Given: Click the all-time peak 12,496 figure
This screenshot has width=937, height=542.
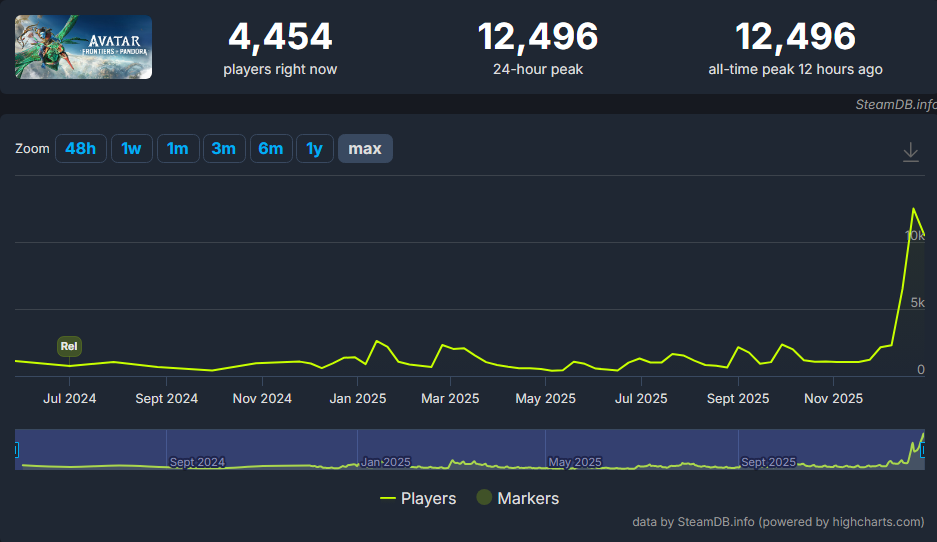Looking at the screenshot, I should click(795, 38).
